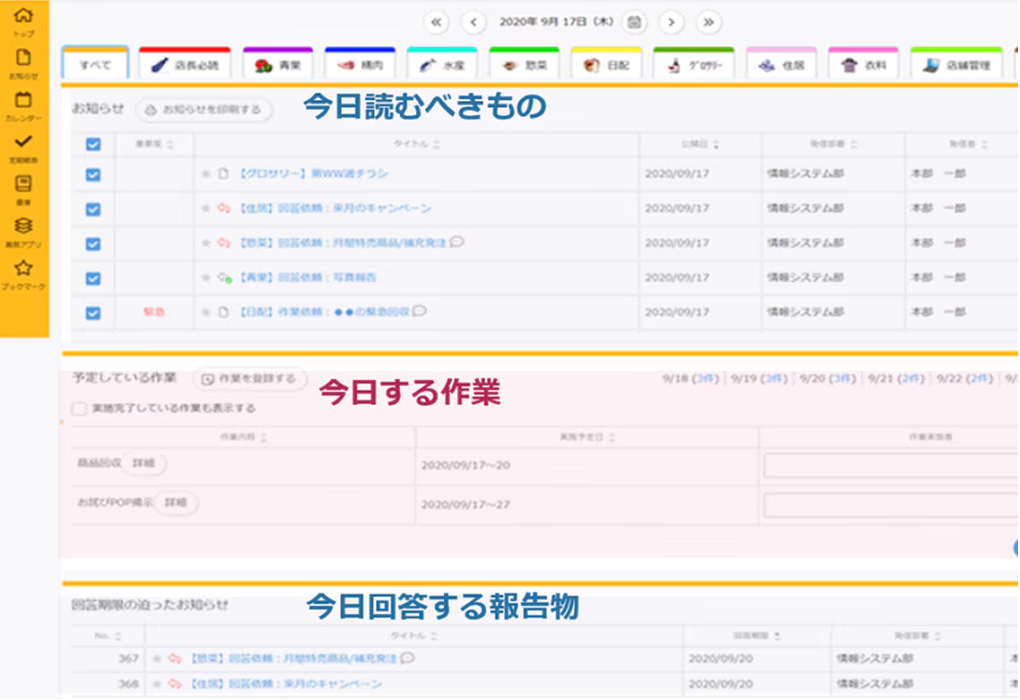
Task: Star the 【グロサリー】 notice row
Action: pyautogui.click(x=206, y=174)
